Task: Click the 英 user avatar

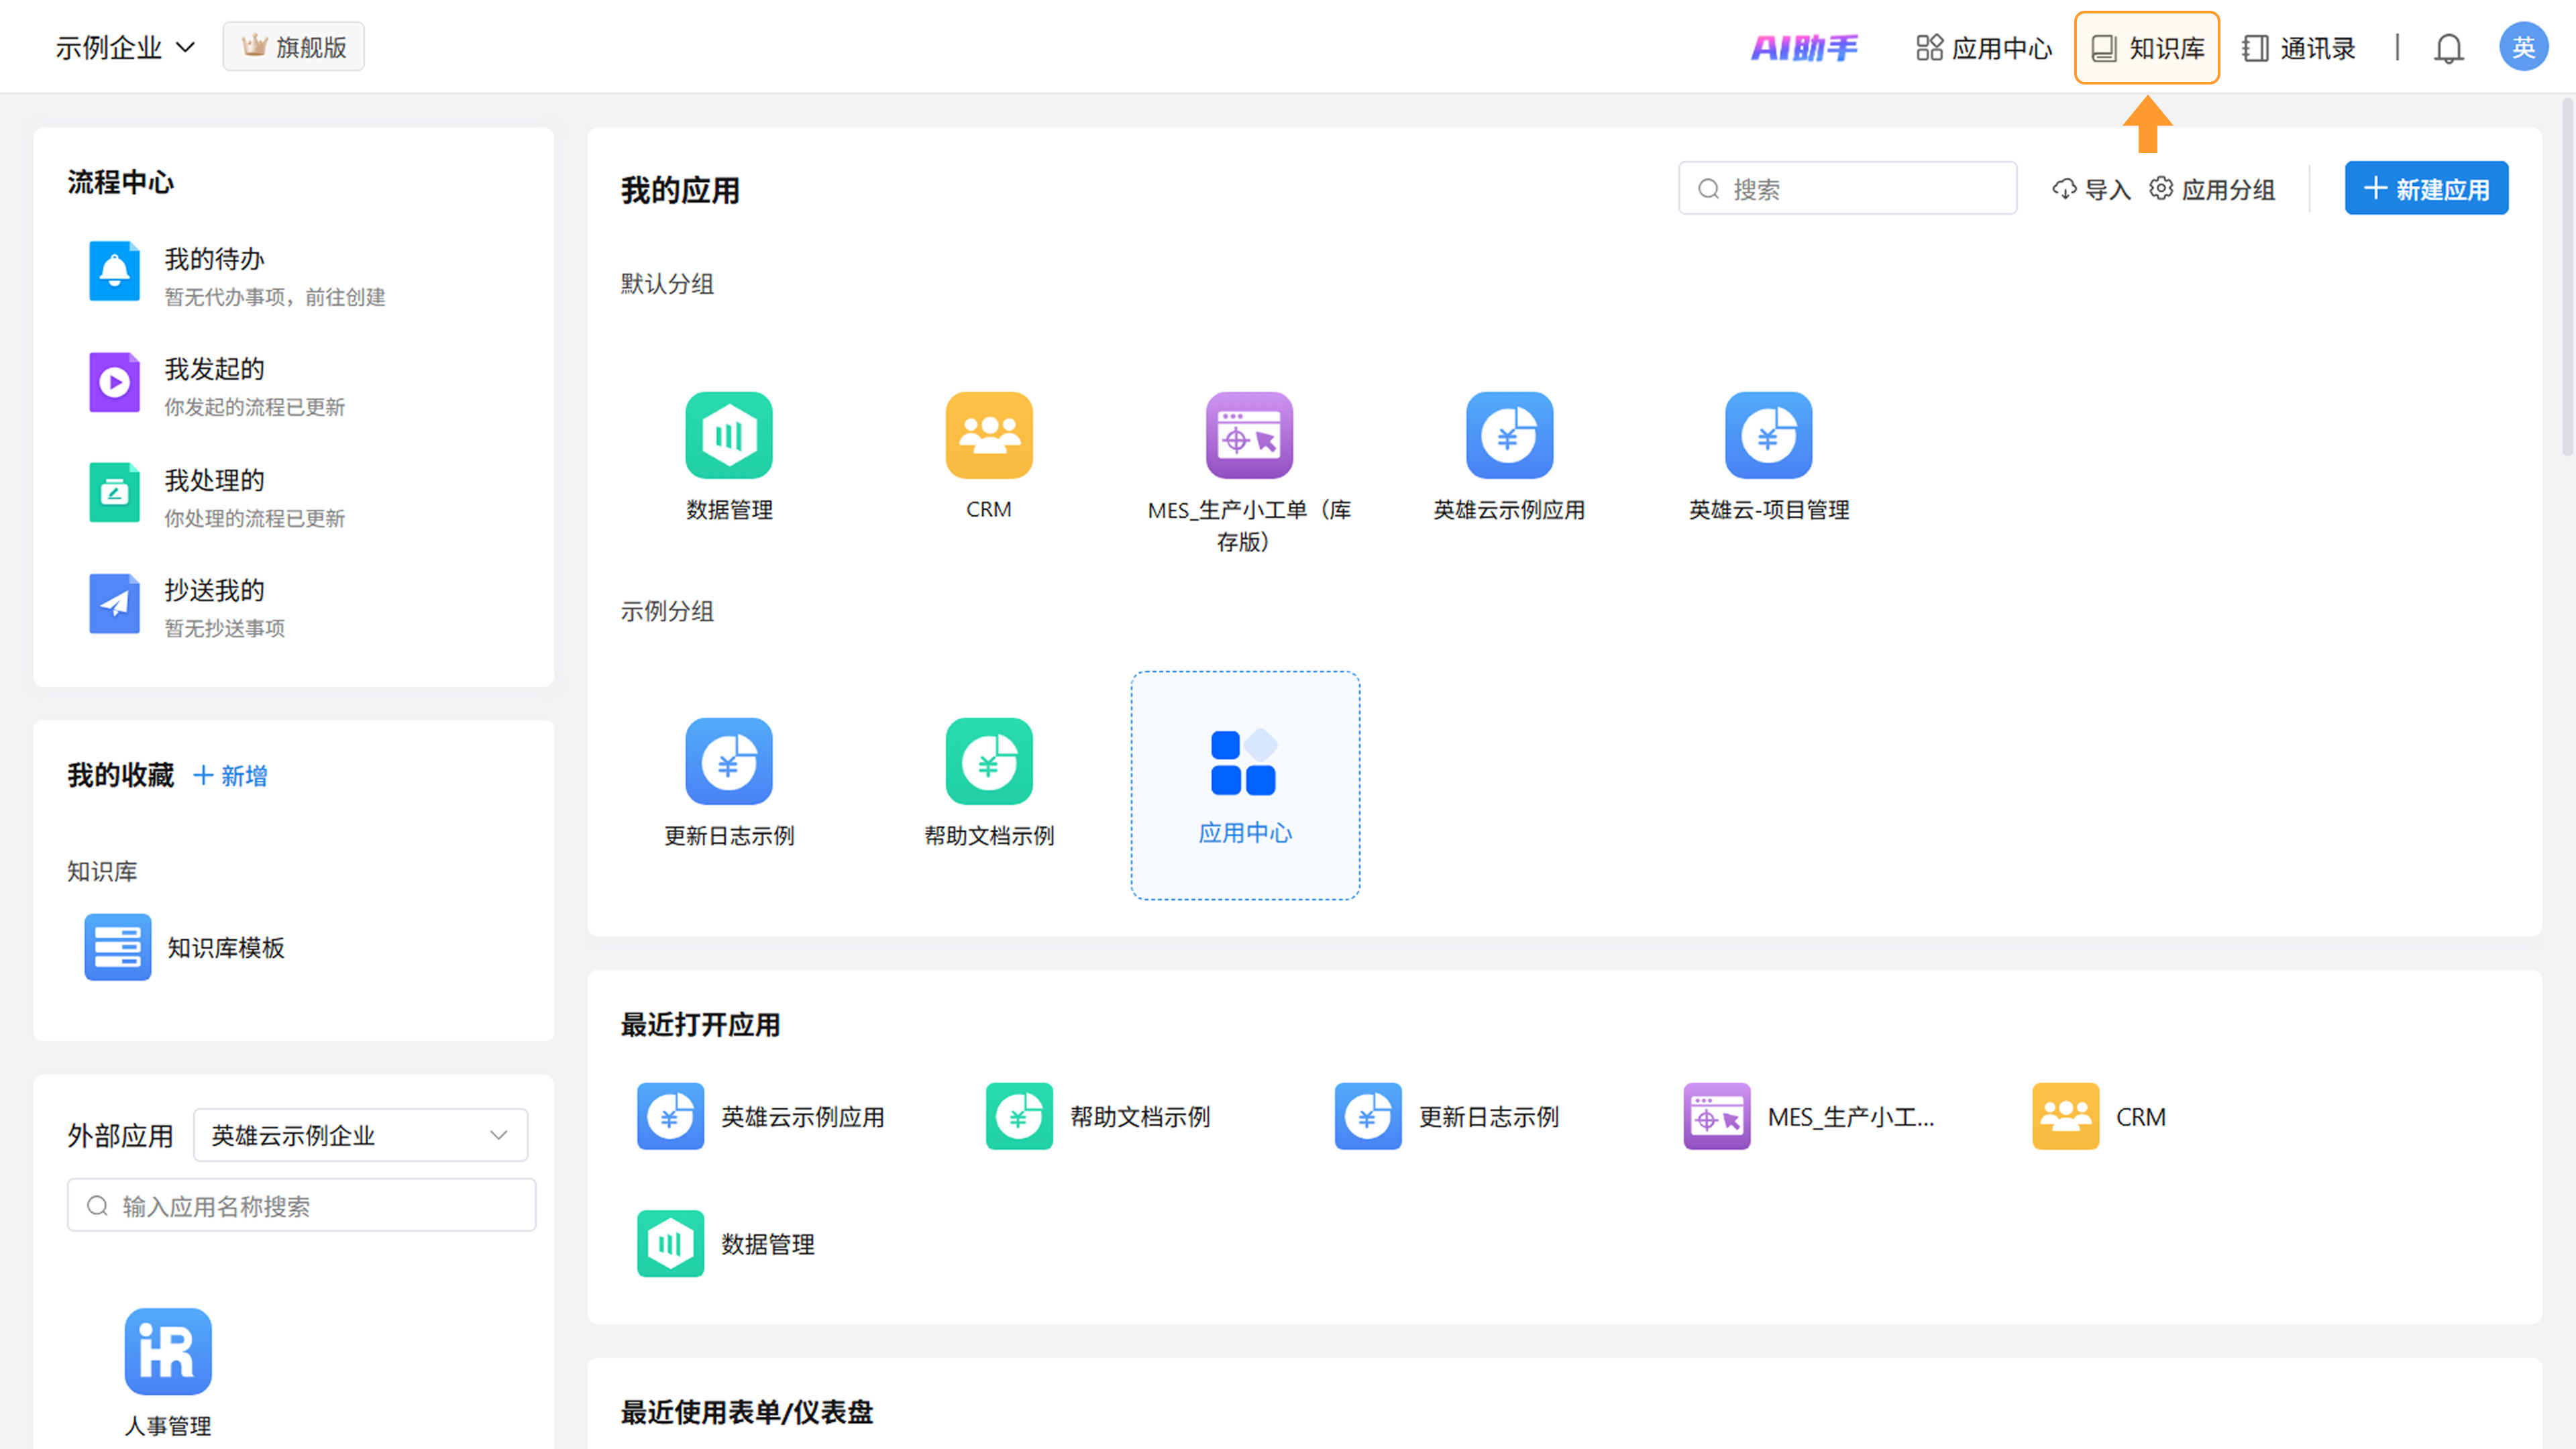Action: (x=2522, y=48)
